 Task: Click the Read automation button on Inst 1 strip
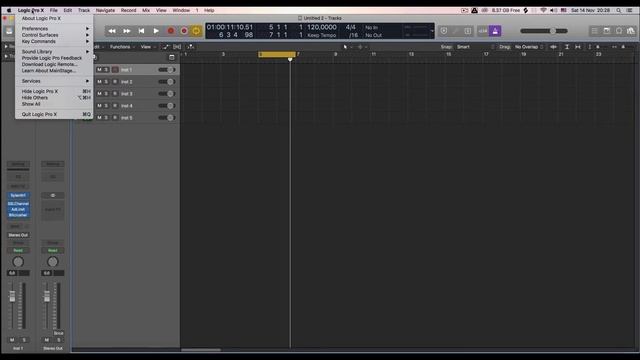(x=18, y=250)
